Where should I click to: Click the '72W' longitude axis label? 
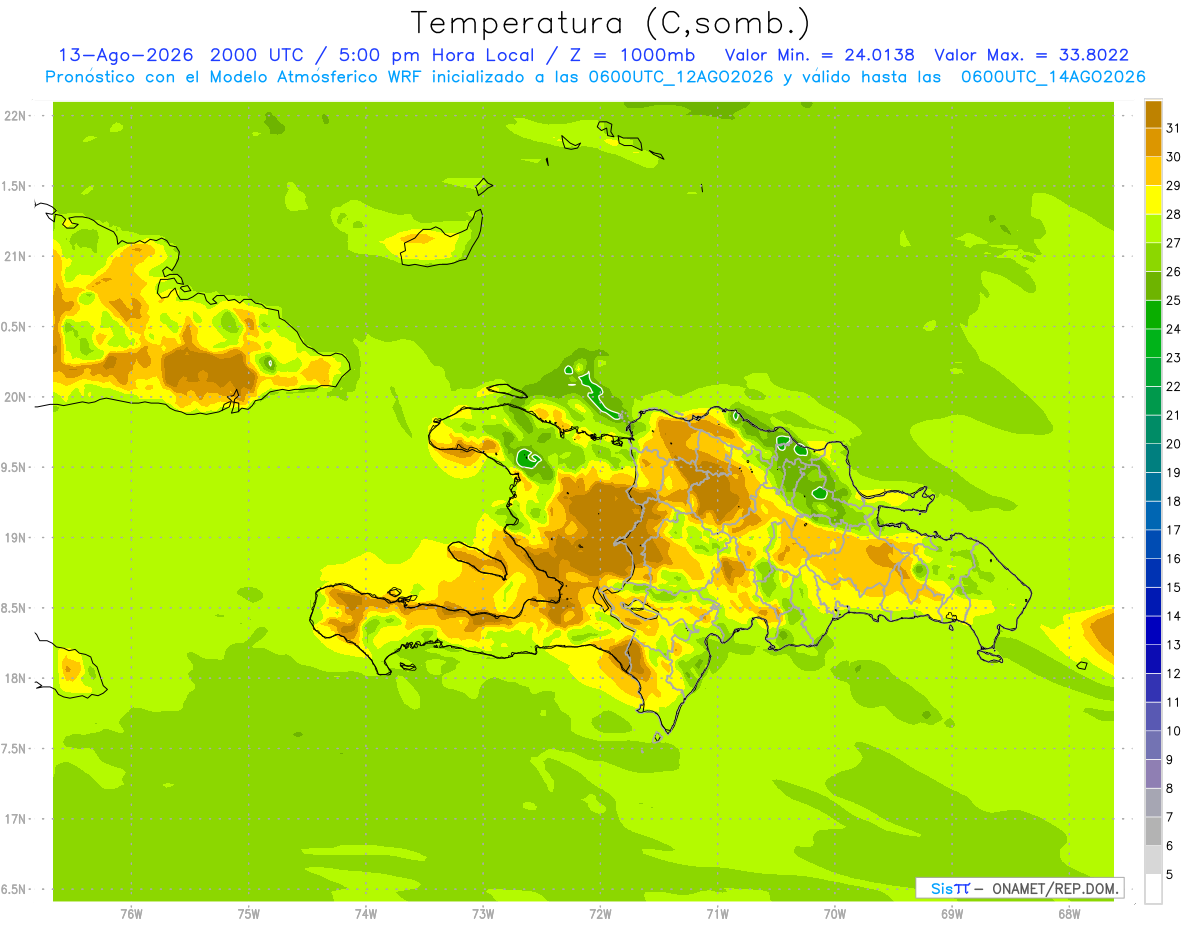[600, 913]
